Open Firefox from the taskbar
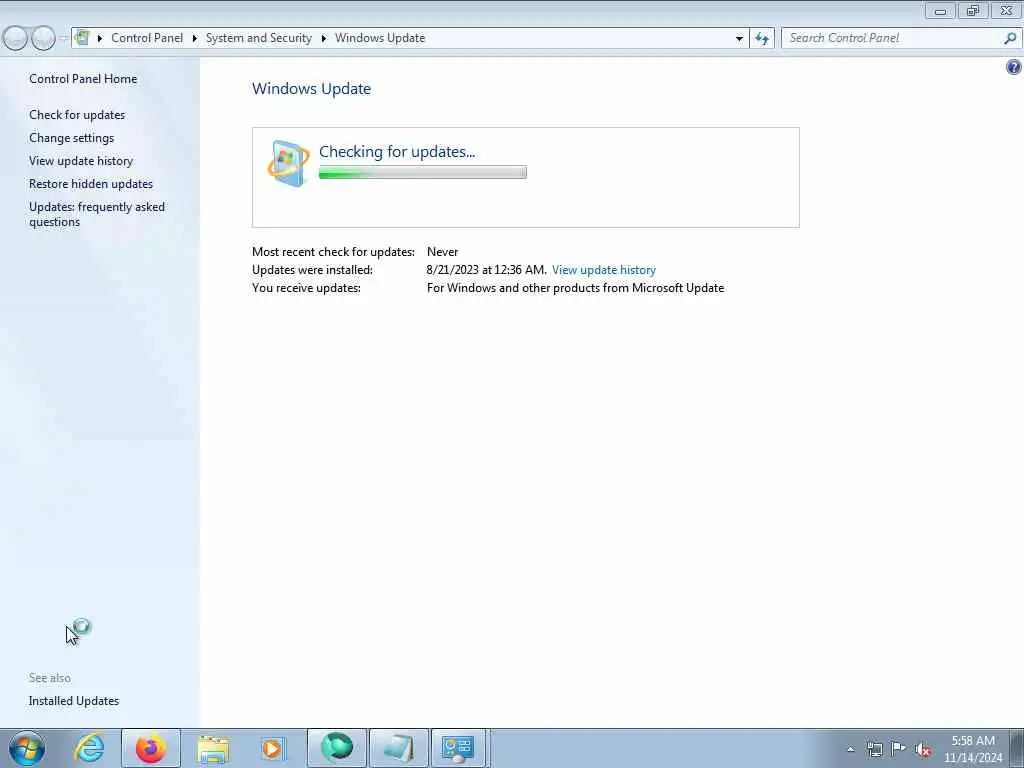Viewport: 1024px width, 768px height. (151, 748)
